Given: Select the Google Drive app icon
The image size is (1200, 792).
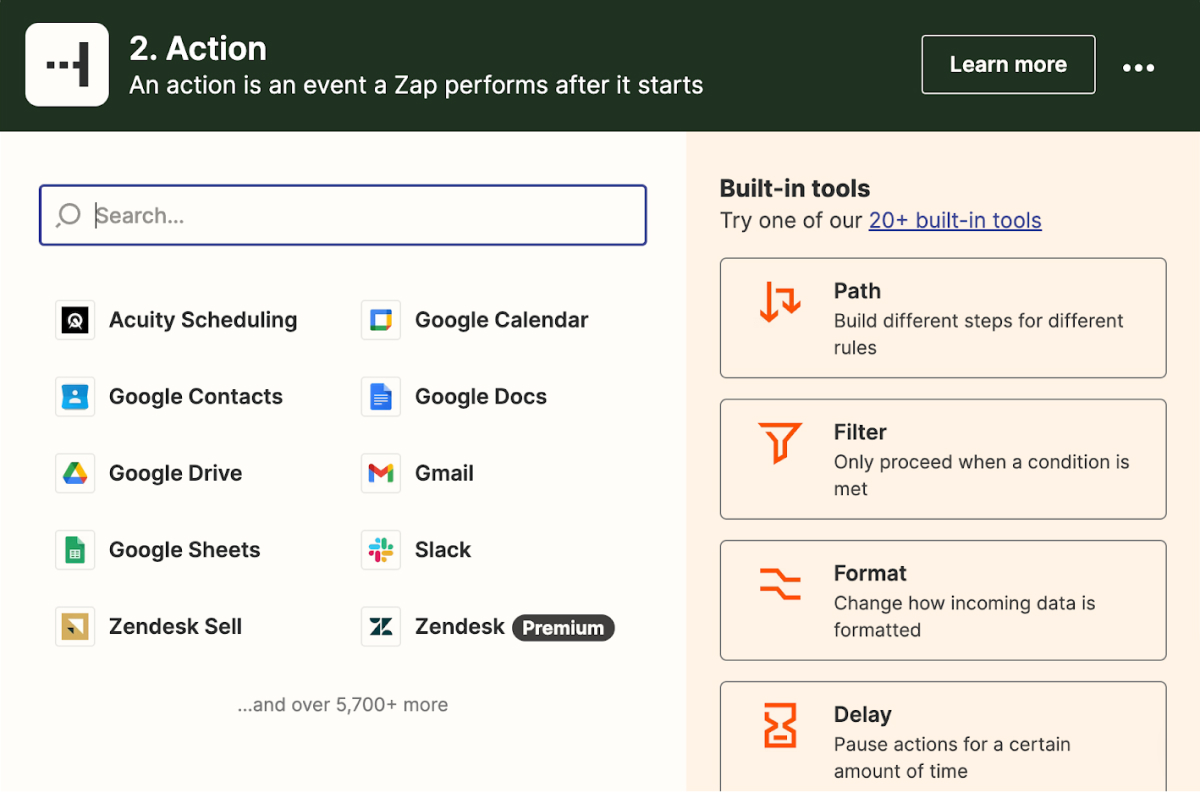Looking at the screenshot, I should pyautogui.click(x=75, y=473).
